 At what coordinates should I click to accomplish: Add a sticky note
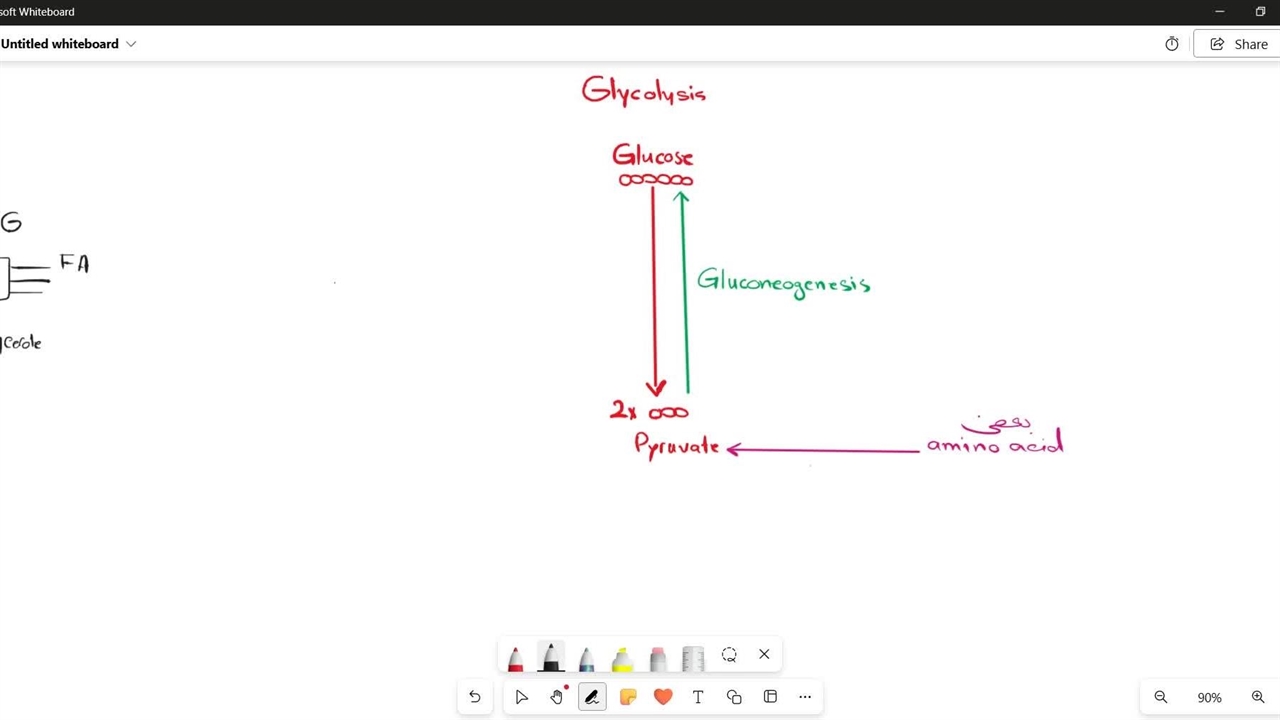click(x=628, y=697)
